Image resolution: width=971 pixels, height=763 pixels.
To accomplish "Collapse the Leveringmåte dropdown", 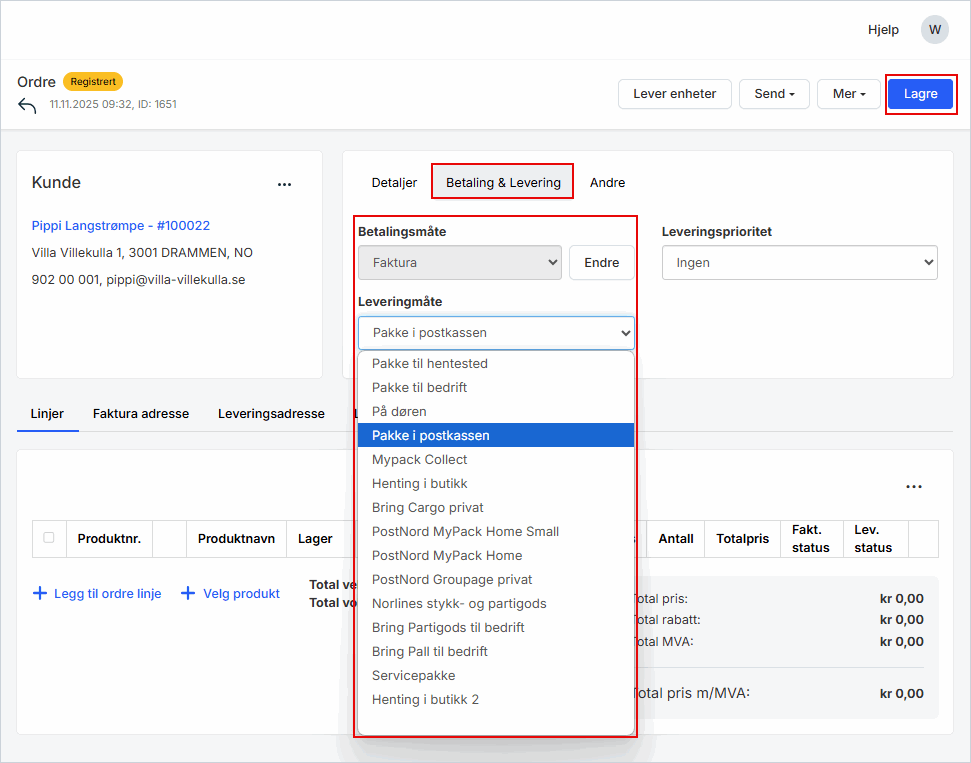I will click(495, 332).
